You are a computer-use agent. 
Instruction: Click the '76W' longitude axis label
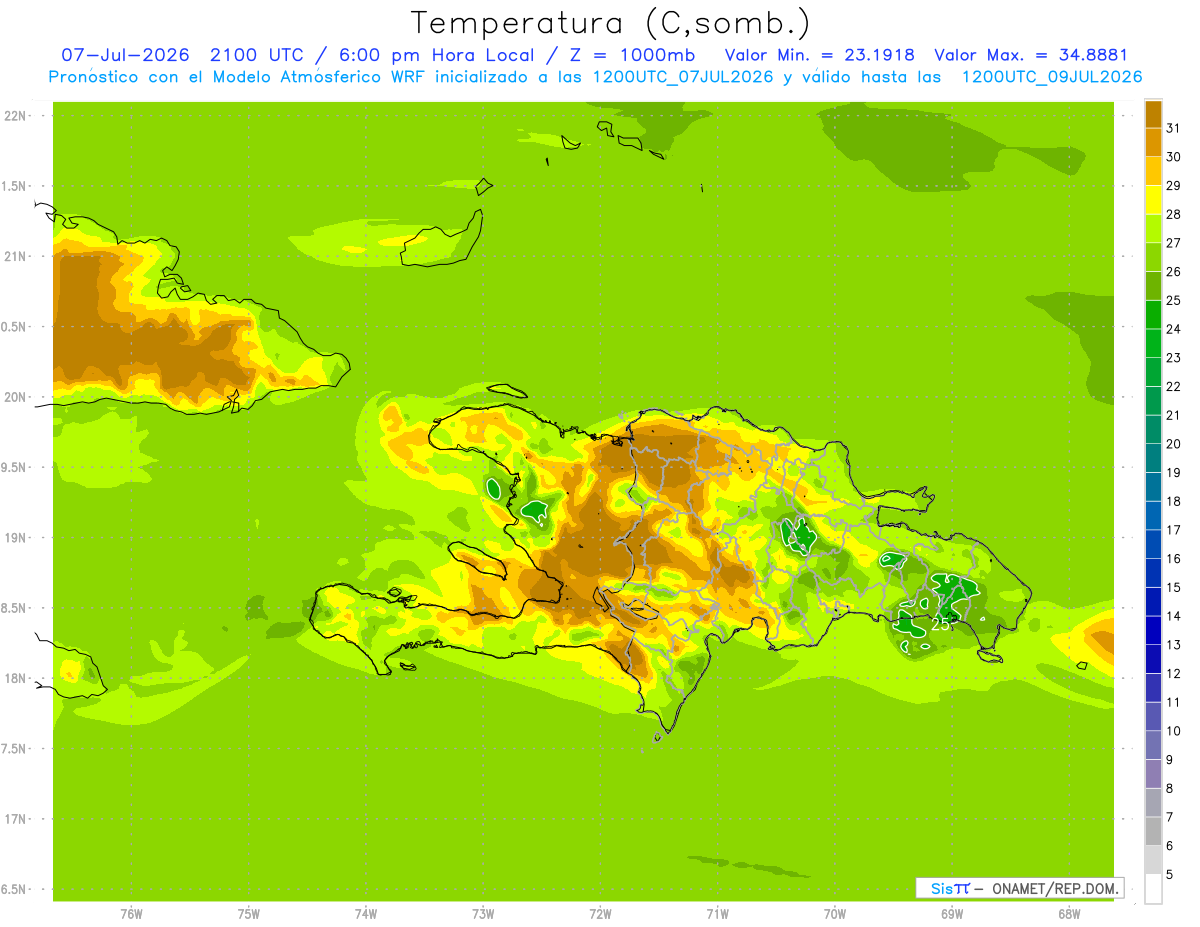[130, 913]
